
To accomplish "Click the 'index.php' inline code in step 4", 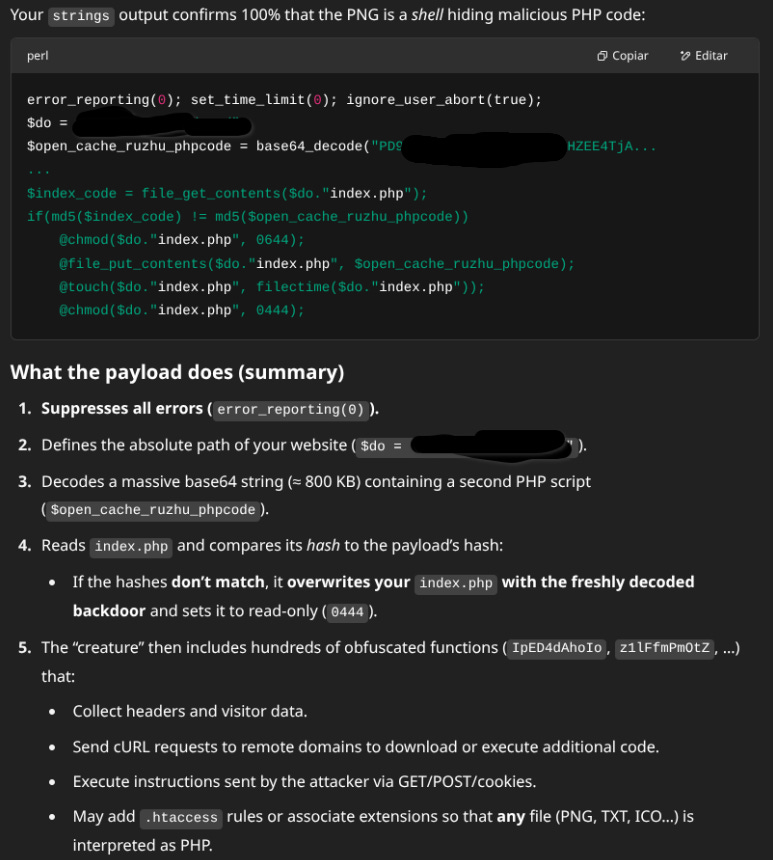I will tap(131, 547).
